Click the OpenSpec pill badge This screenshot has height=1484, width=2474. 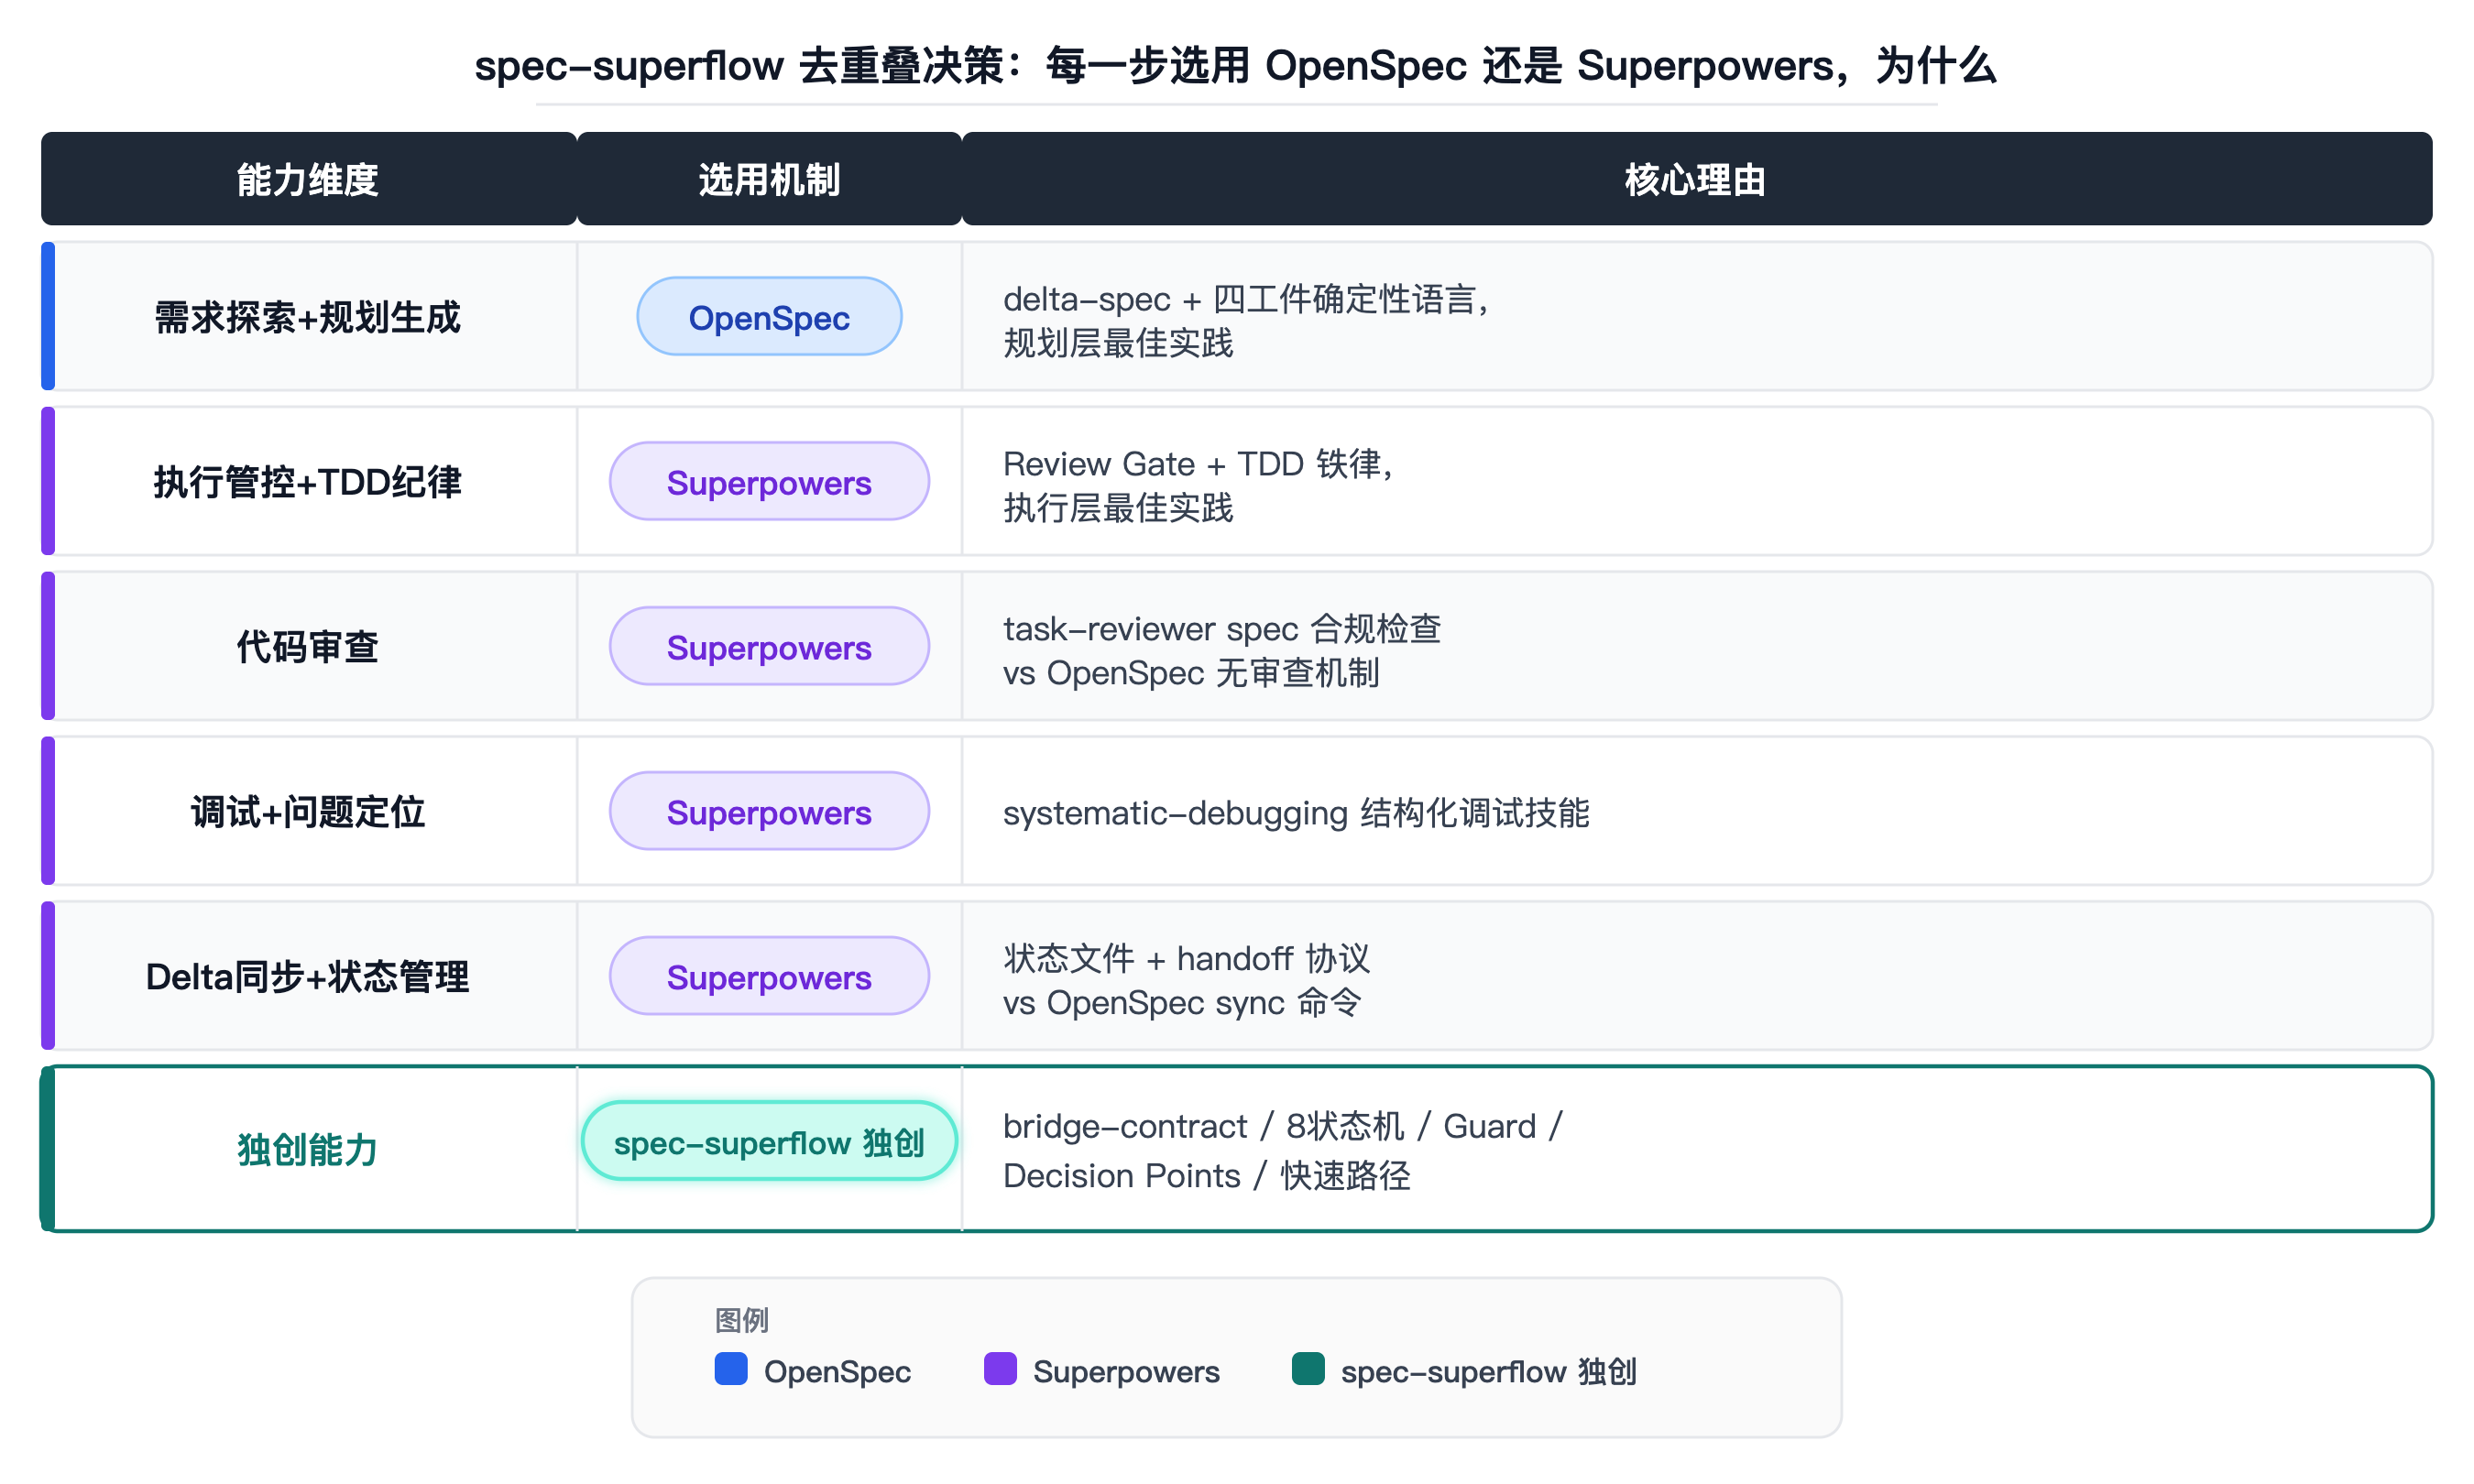pos(769,317)
